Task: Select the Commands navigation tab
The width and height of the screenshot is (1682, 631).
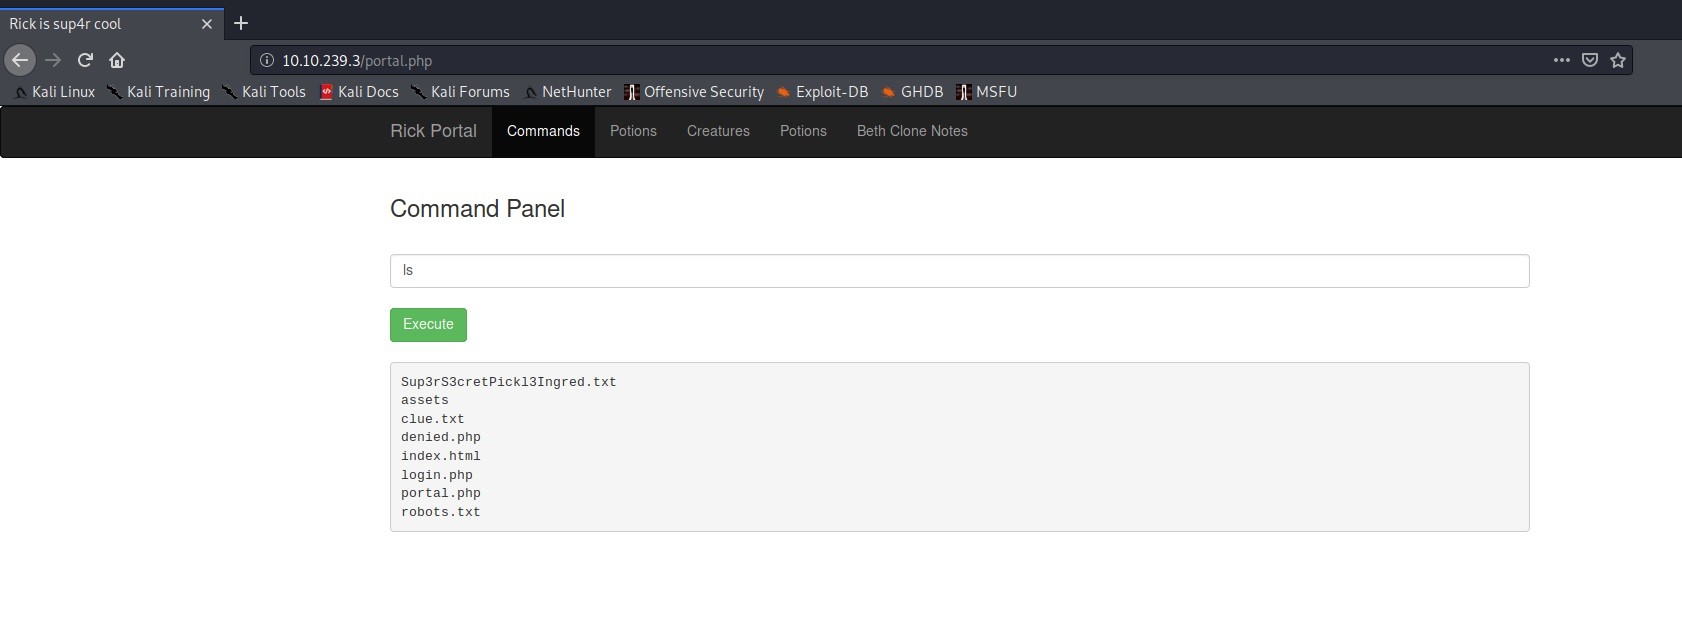Action: pos(543,131)
